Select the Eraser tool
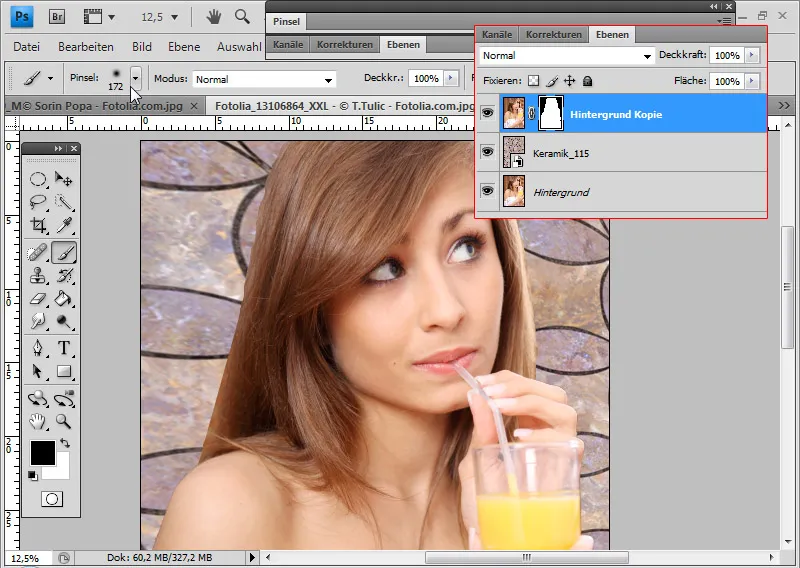This screenshot has width=800, height=568. pyautogui.click(x=38, y=299)
